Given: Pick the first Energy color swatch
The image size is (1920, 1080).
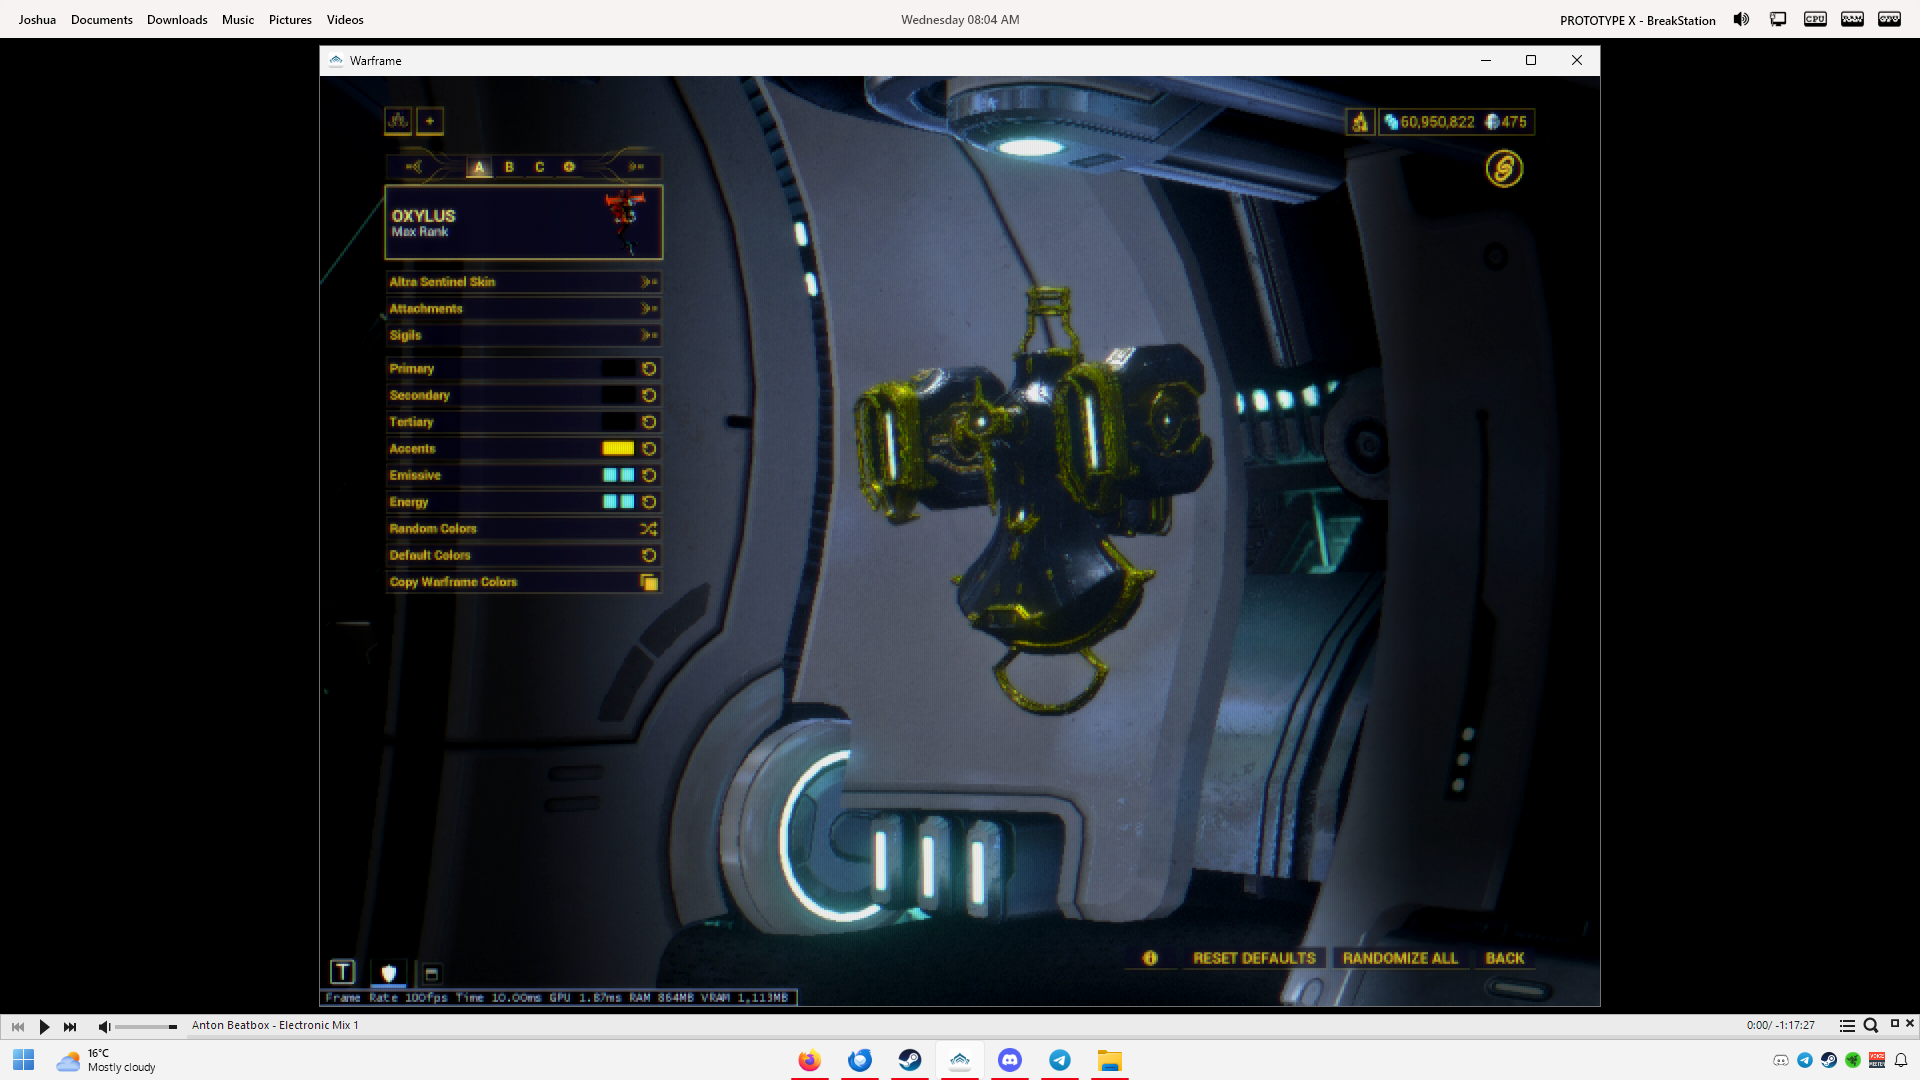Looking at the screenshot, I should coord(610,502).
